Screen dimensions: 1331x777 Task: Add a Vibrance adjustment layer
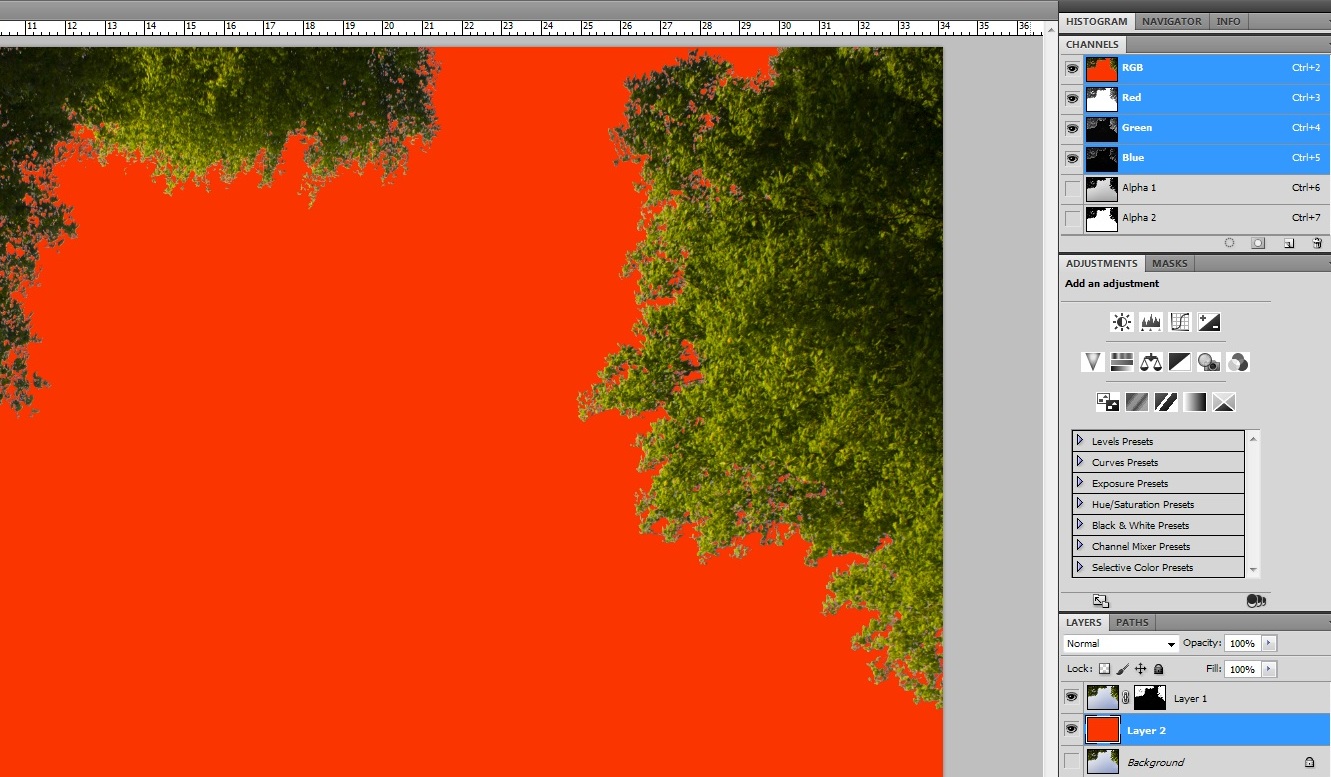[1093, 362]
